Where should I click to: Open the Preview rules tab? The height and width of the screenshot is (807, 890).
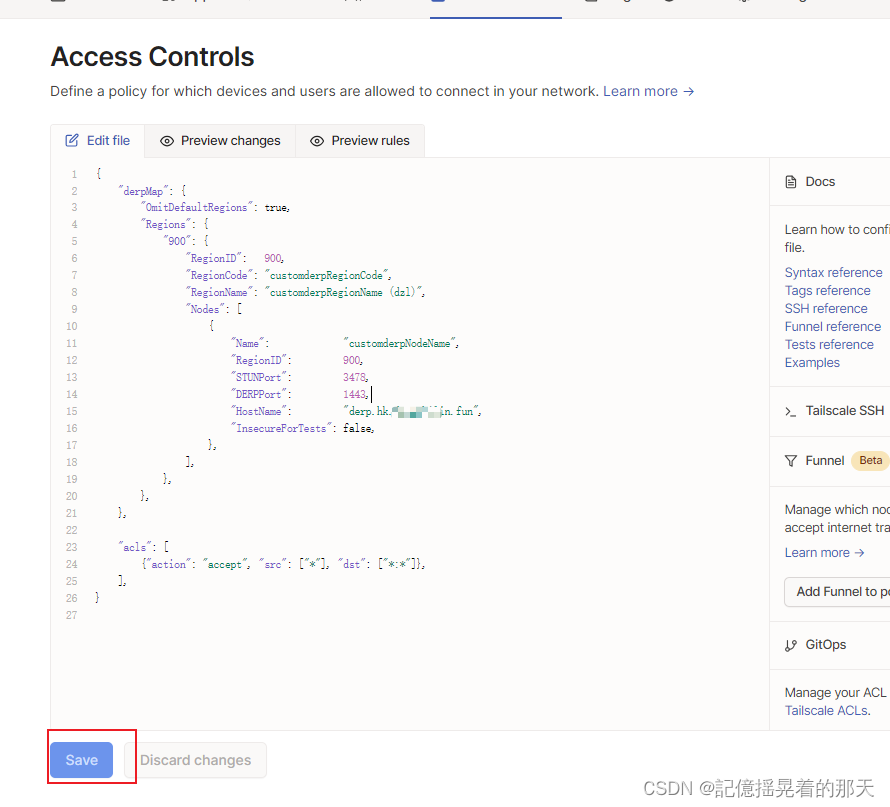click(x=360, y=141)
